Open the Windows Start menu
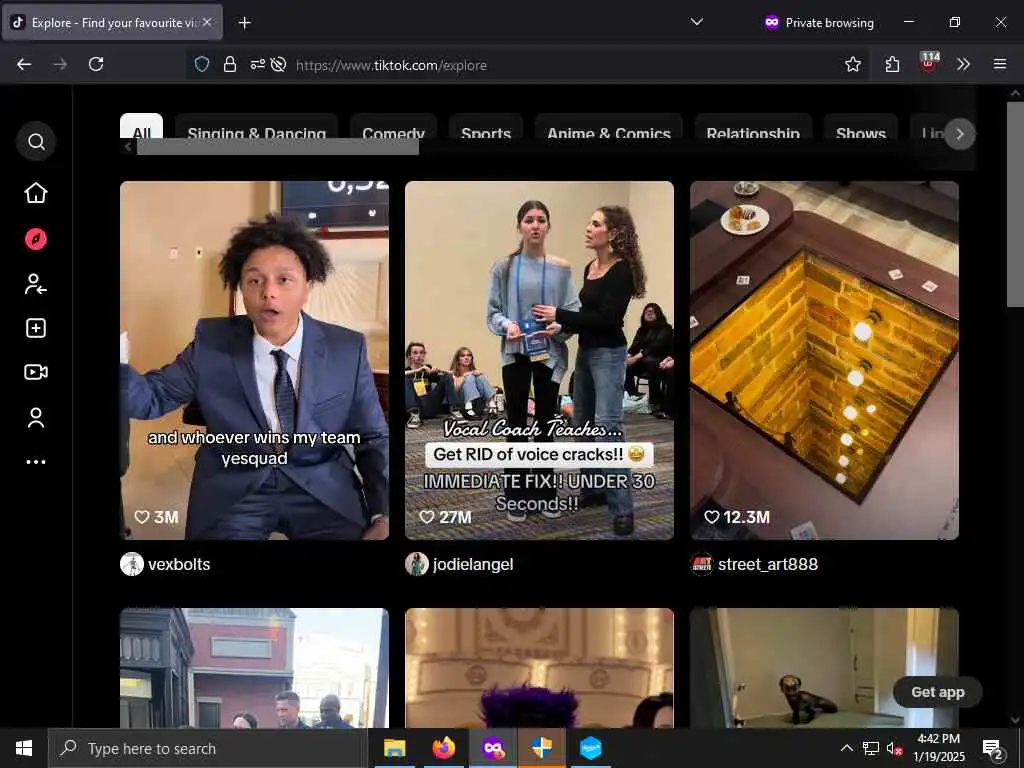 pos(24,748)
